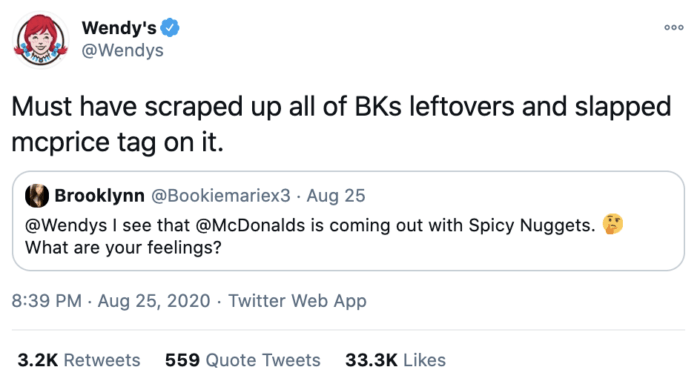Click the main tweet text about BKs leftovers

click(x=341, y=124)
